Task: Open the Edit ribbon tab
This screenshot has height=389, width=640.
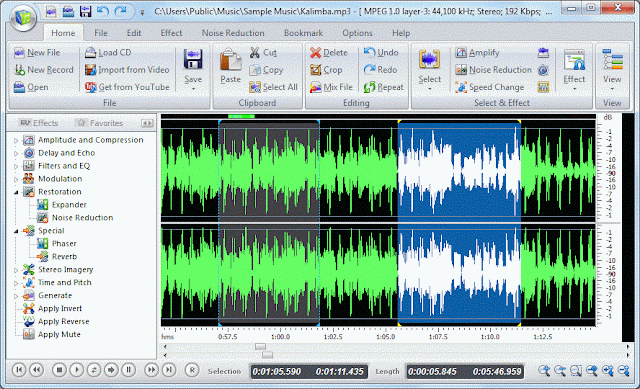Action: click(133, 33)
